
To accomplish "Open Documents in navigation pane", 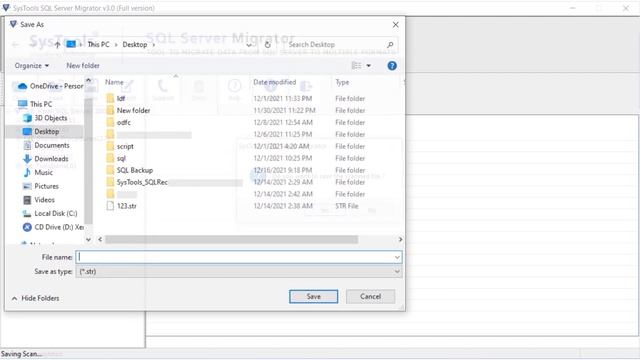I will click(x=46, y=145).
